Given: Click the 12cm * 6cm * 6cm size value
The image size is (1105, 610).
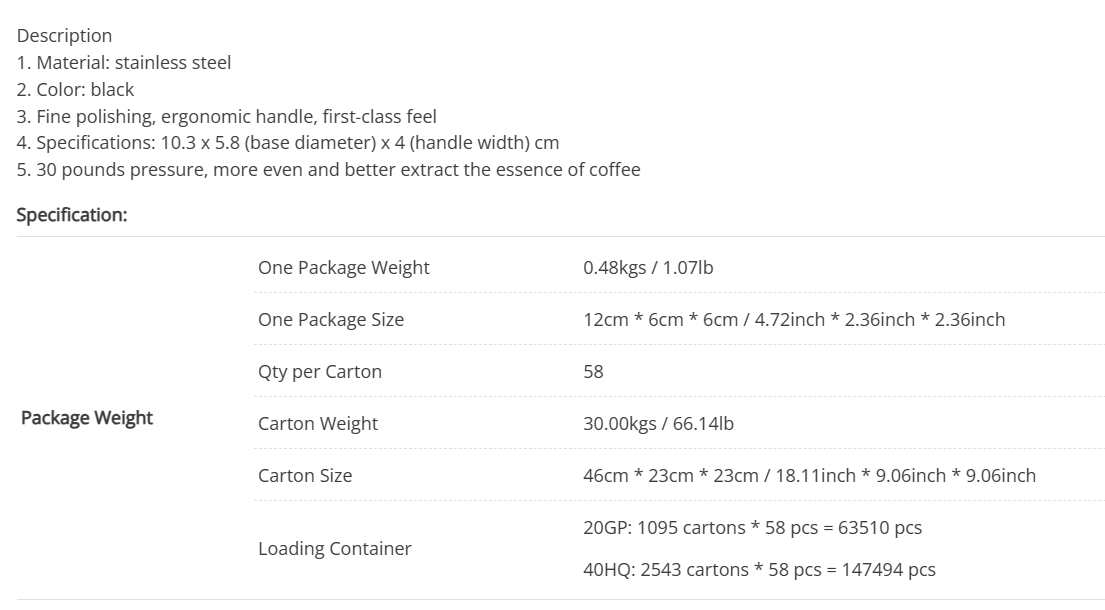Looking at the screenshot, I should [x=794, y=320].
